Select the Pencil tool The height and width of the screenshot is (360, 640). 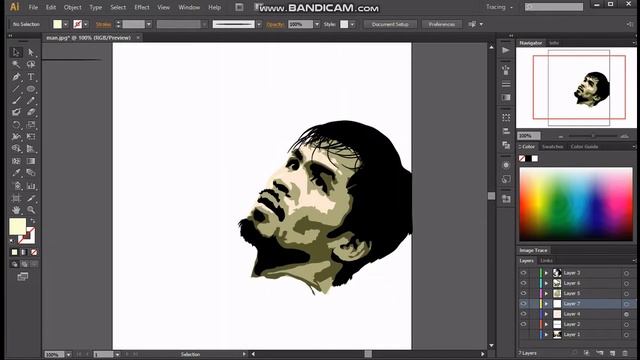click(31, 100)
